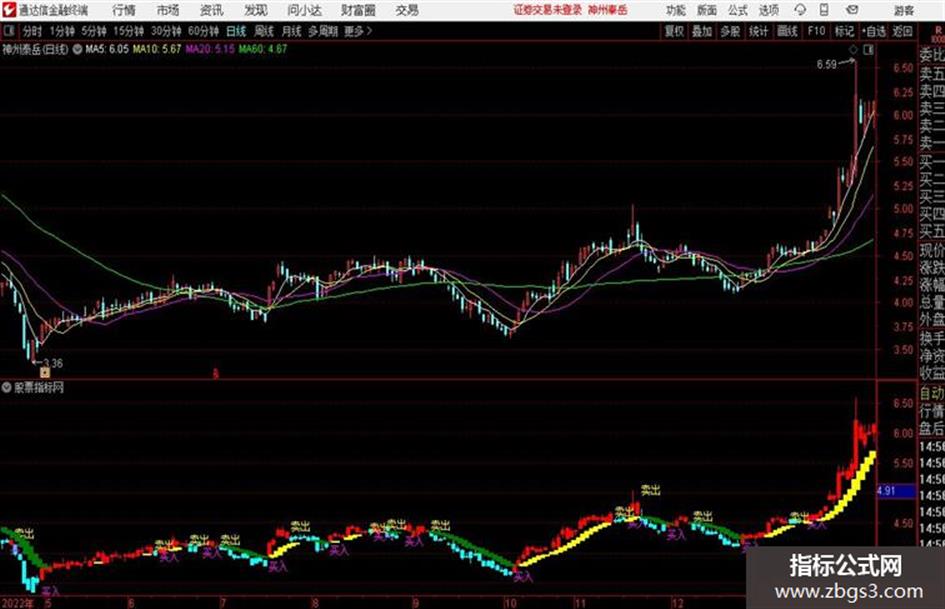The width and height of the screenshot is (945, 609).
Task: Click the 买入 signal at October low
Action: pyautogui.click(x=523, y=576)
